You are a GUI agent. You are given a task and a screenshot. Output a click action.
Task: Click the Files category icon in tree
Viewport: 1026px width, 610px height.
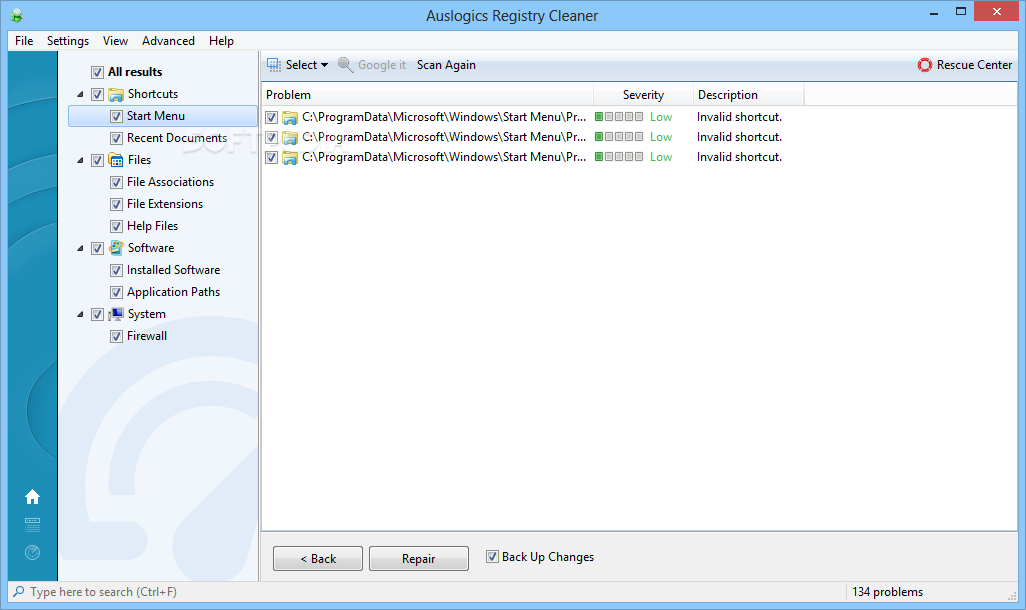click(x=116, y=160)
